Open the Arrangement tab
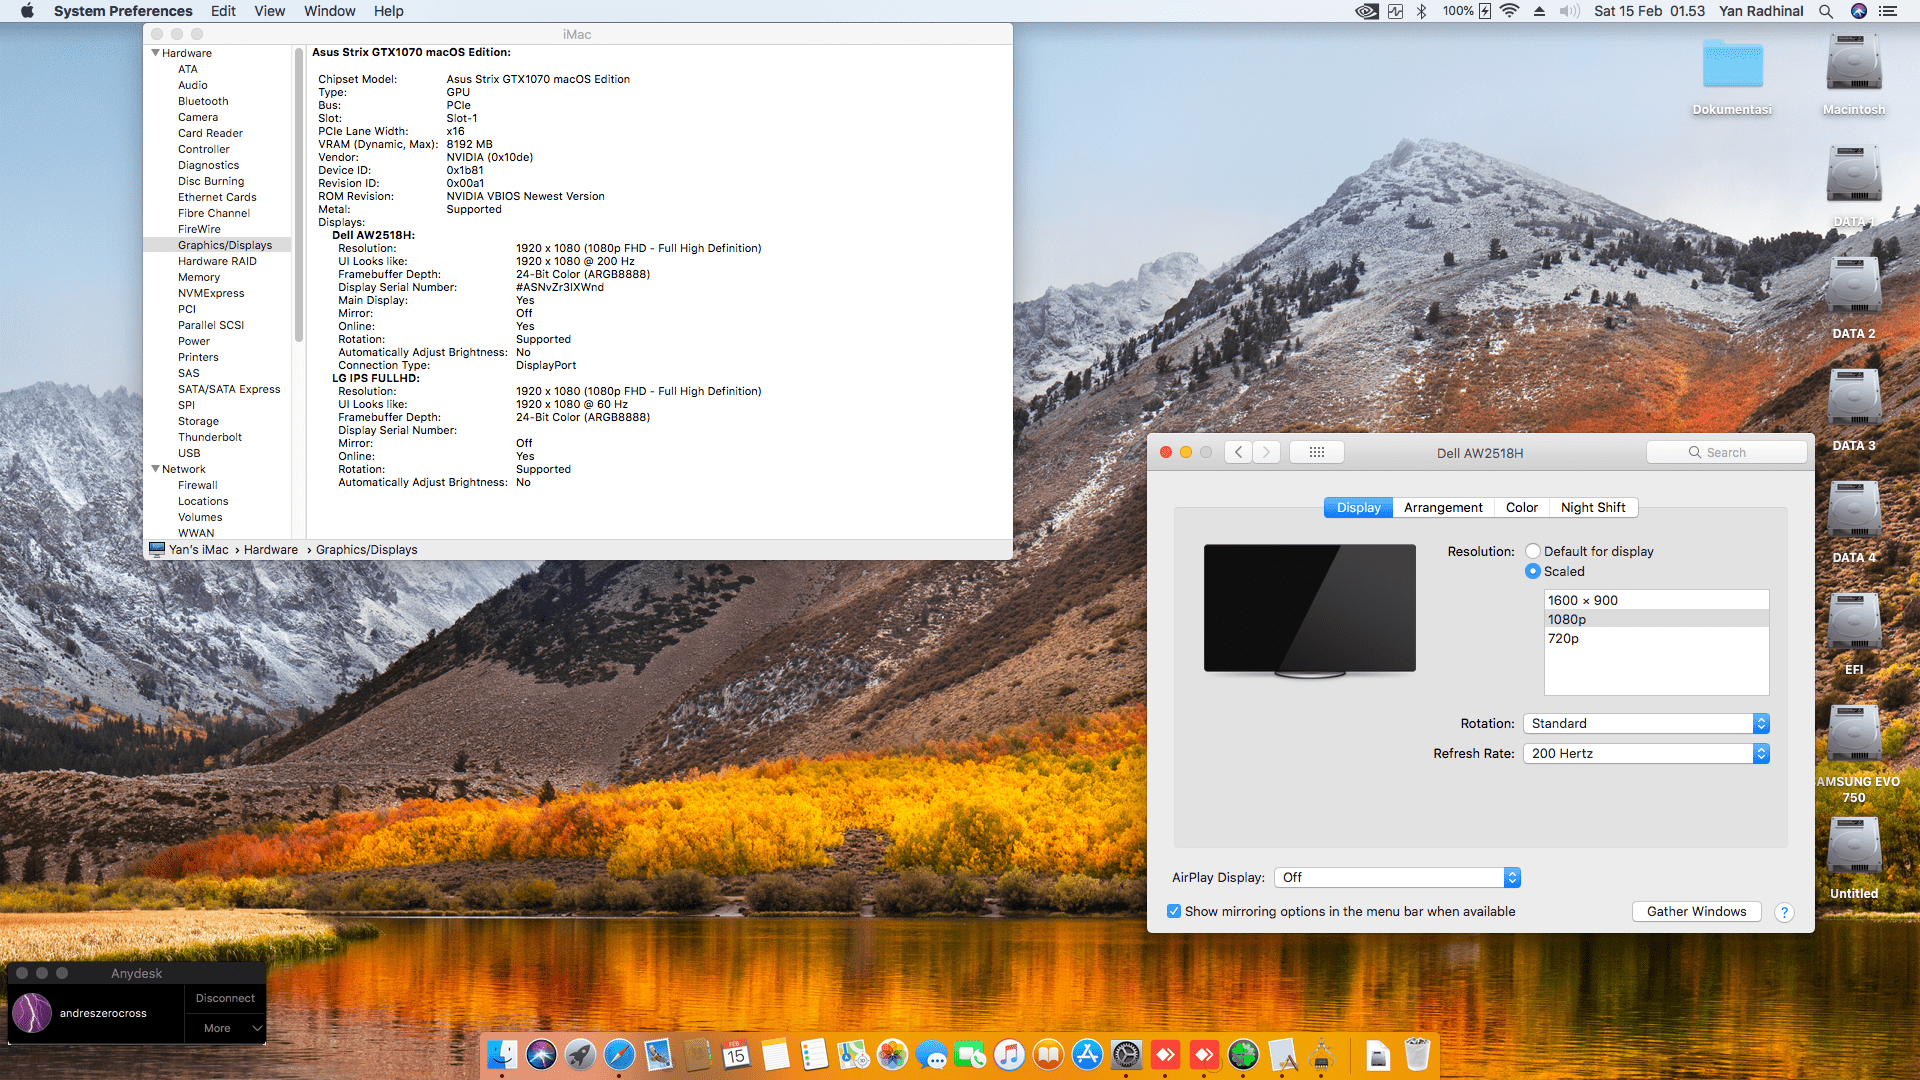This screenshot has width=1920, height=1080. click(x=1442, y=507)
